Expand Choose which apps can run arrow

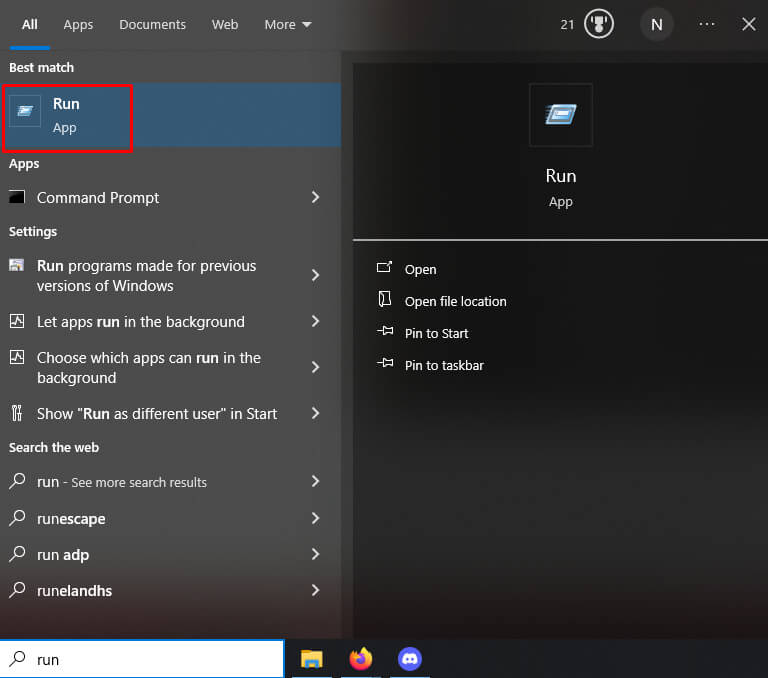click(x=315, y=367)
